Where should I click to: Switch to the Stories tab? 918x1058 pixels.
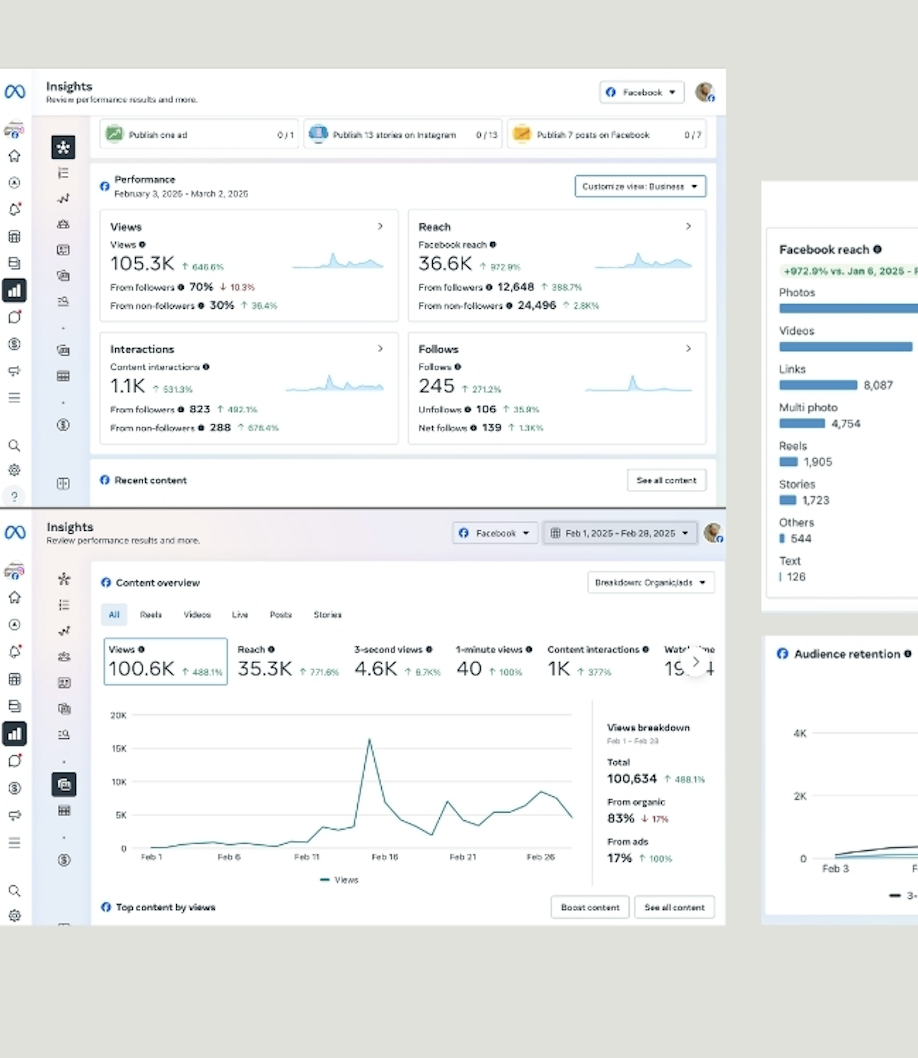point(327,615)
